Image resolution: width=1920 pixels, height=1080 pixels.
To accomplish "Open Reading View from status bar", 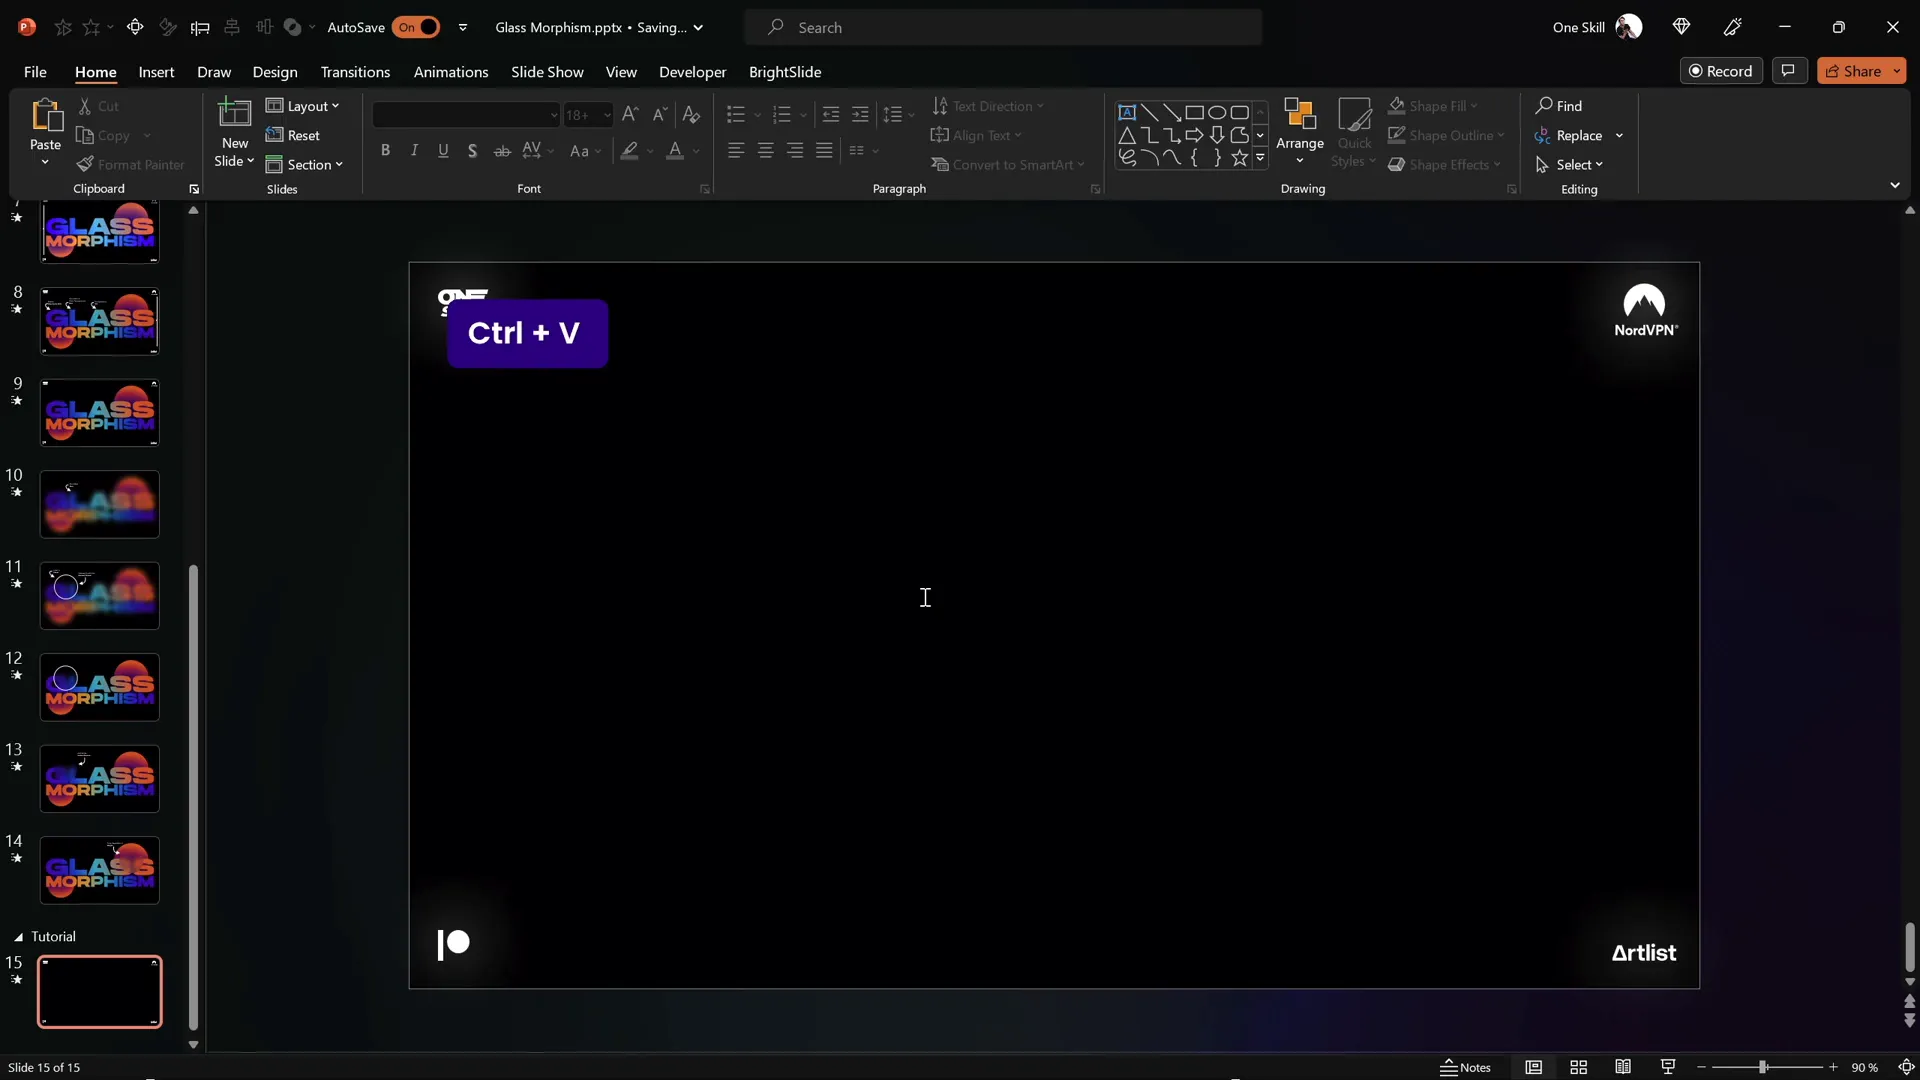I will point(1623,1067).
